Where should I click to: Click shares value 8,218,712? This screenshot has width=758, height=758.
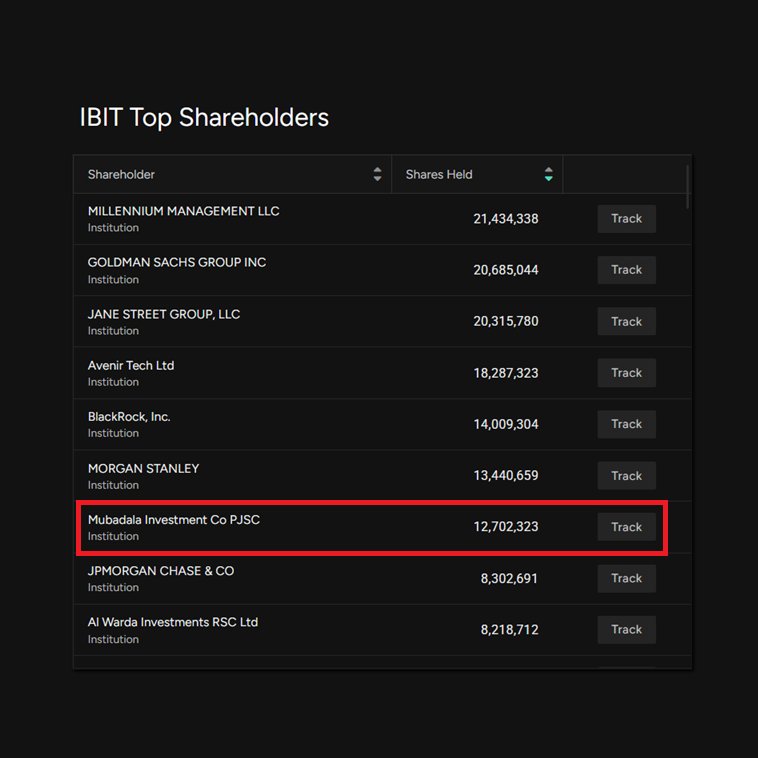(x=509, y=630)
